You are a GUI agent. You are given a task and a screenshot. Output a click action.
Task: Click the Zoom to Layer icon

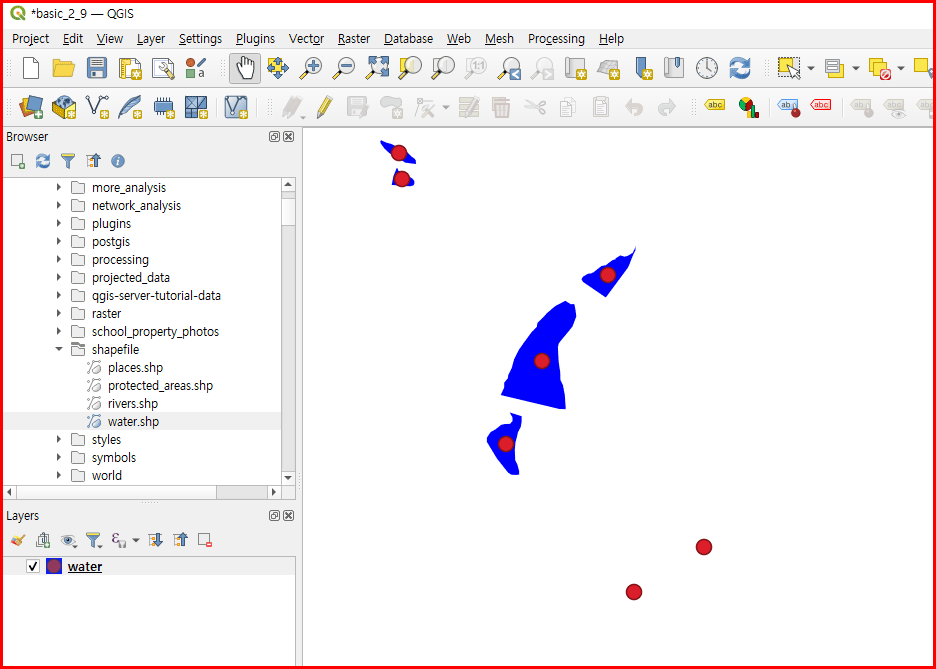point(444,68)
